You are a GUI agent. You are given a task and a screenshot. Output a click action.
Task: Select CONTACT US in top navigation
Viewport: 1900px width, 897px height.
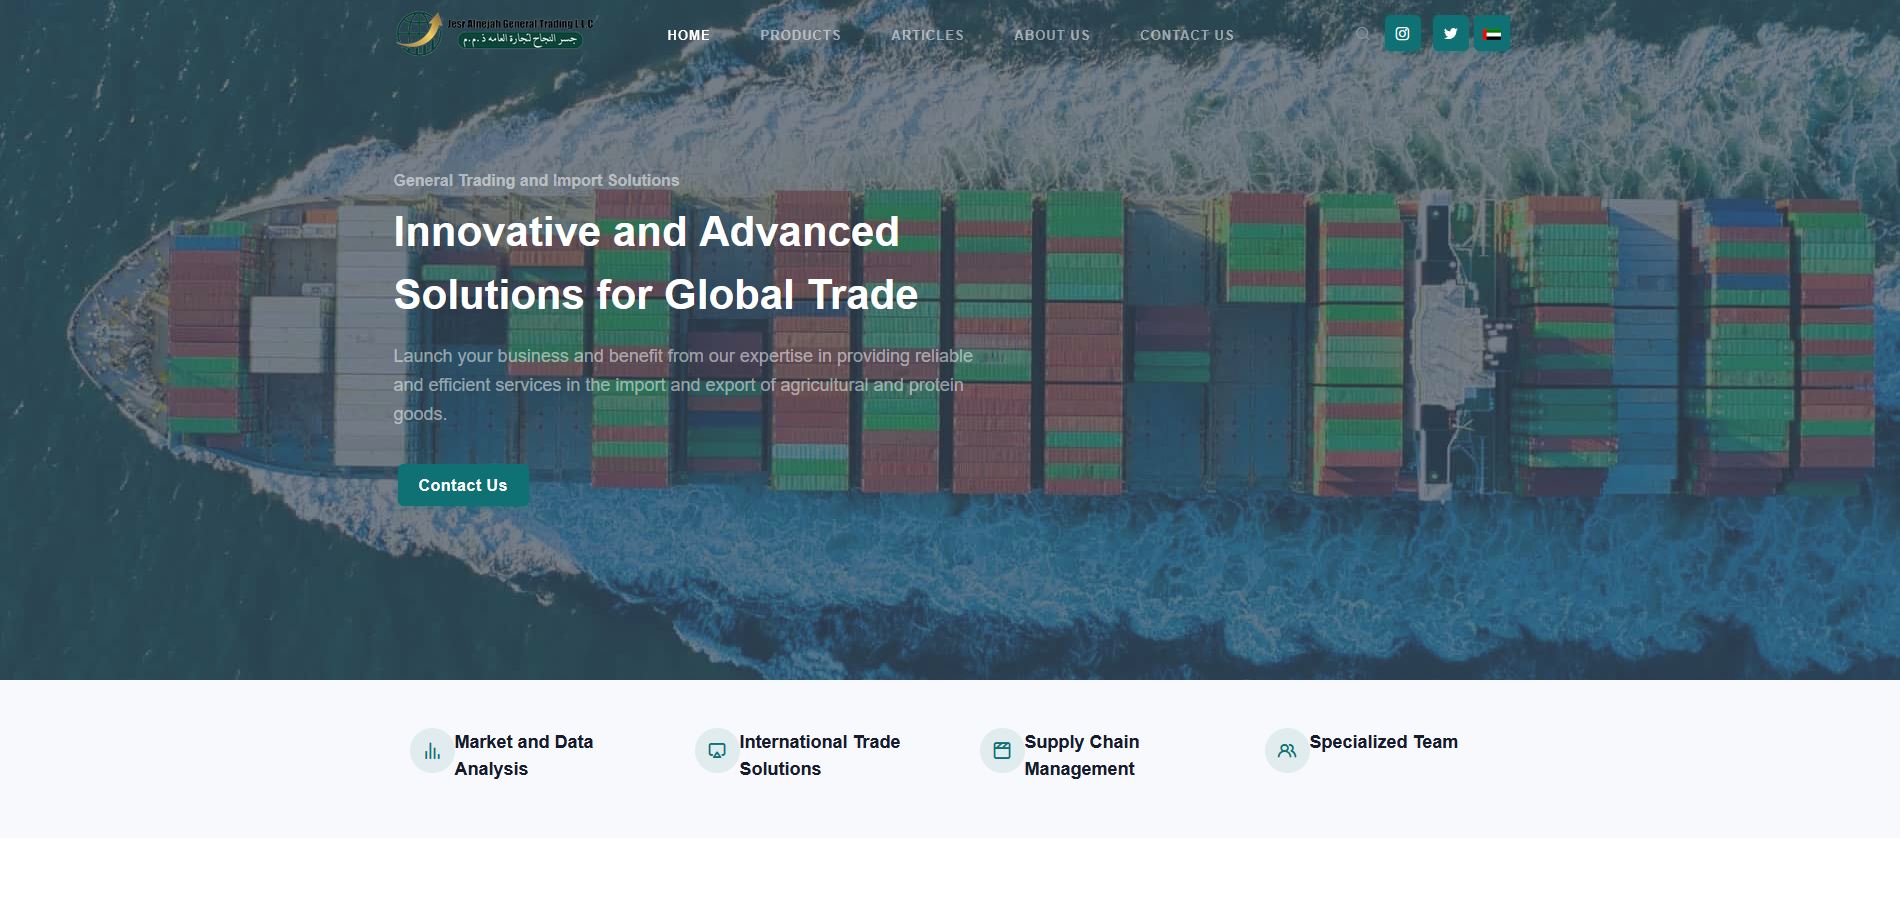tap(1187, 35)
